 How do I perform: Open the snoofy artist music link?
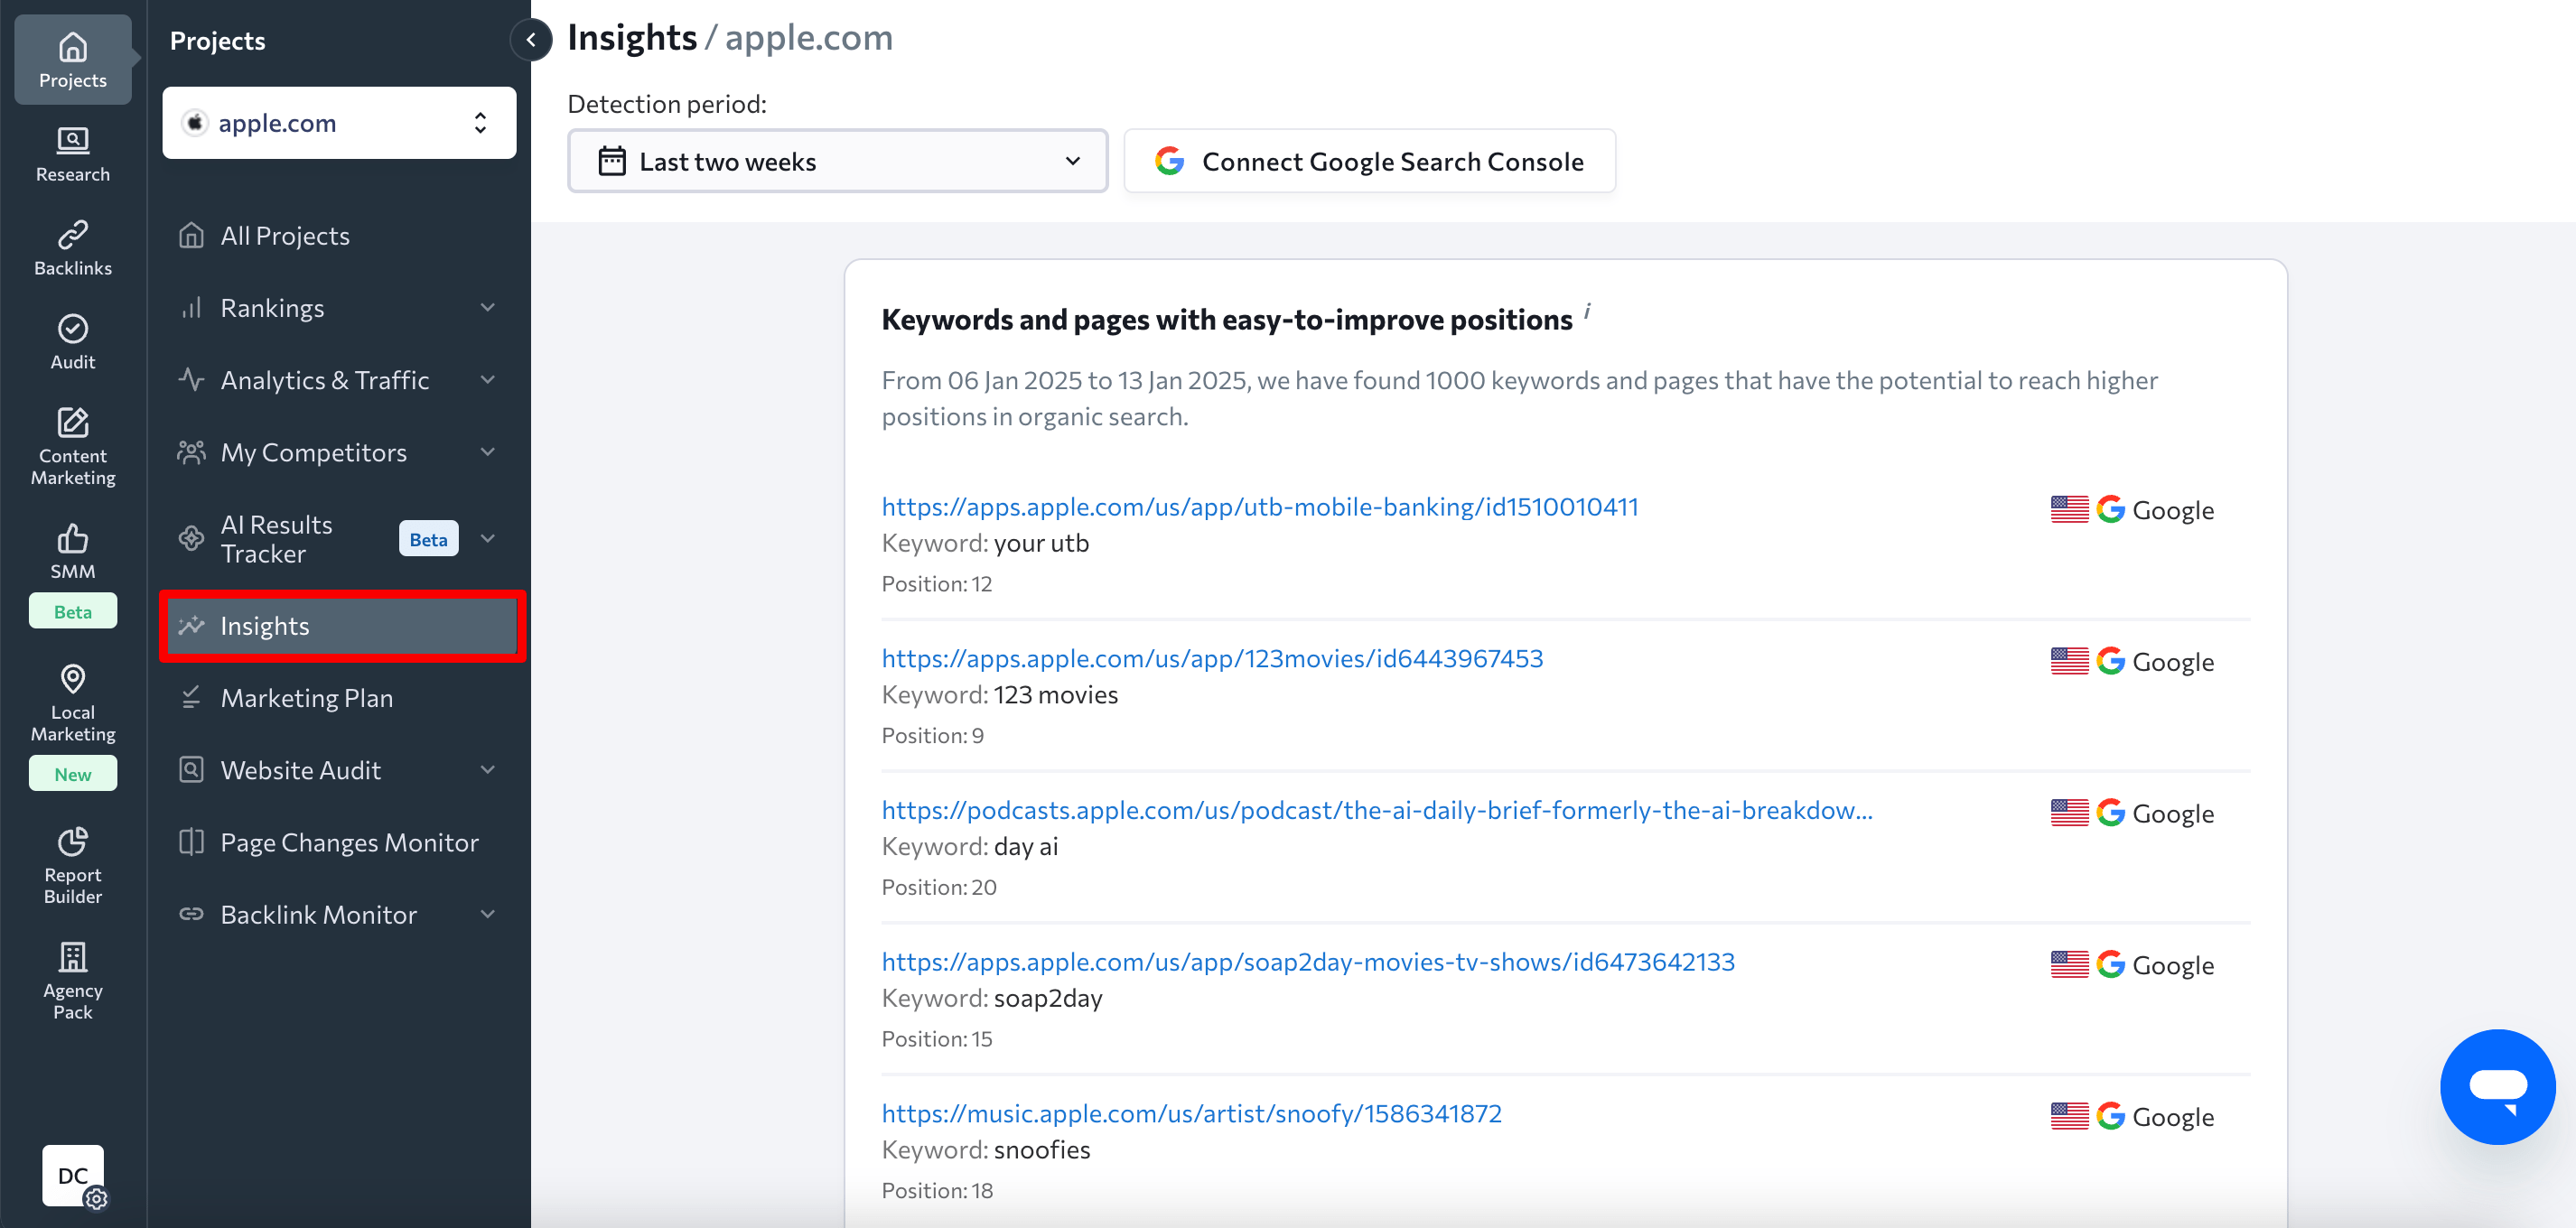1191,1113
